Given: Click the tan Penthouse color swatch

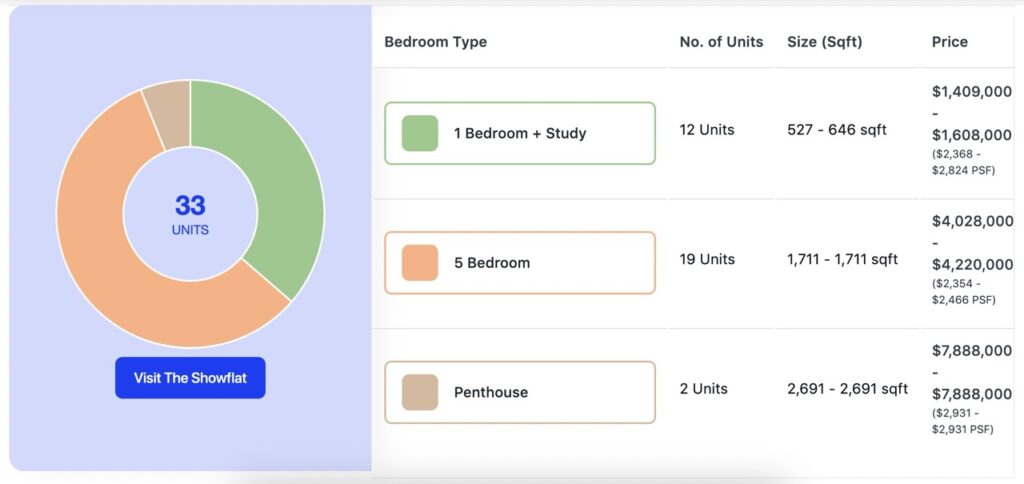Looking at the screenshot, I should pyautogui.click(x=420, y=392).
